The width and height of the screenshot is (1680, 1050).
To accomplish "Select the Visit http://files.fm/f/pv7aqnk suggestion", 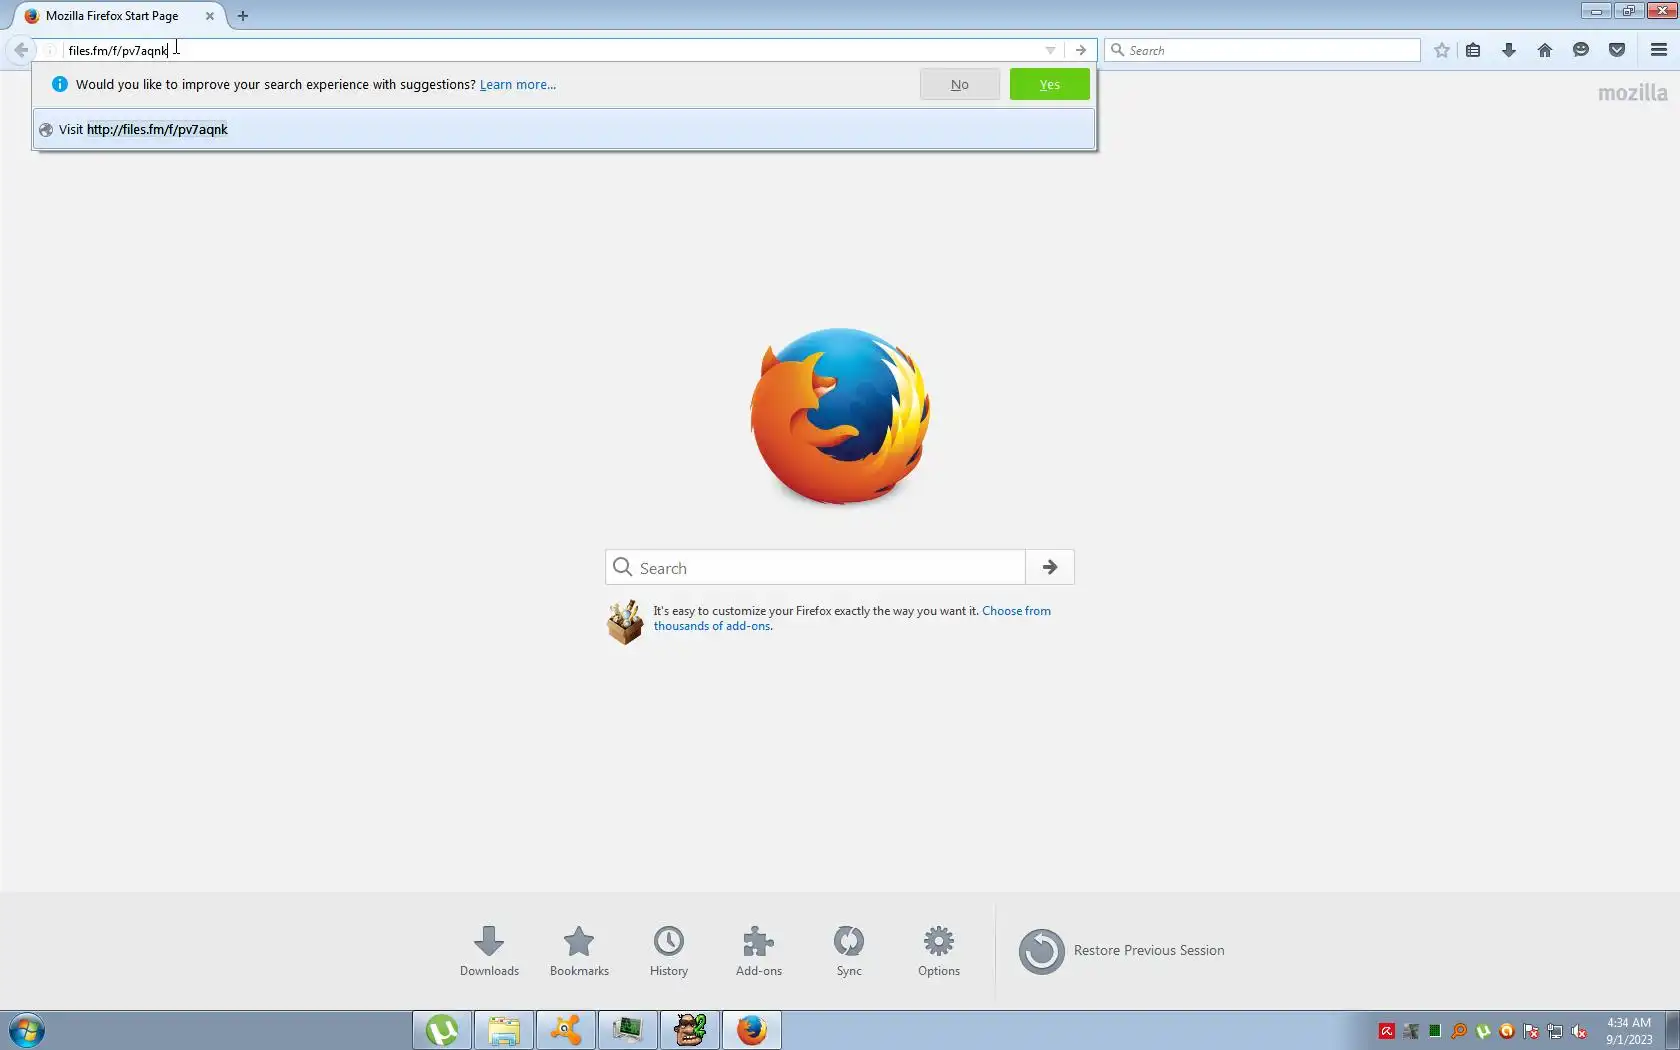I will point(564,129).
